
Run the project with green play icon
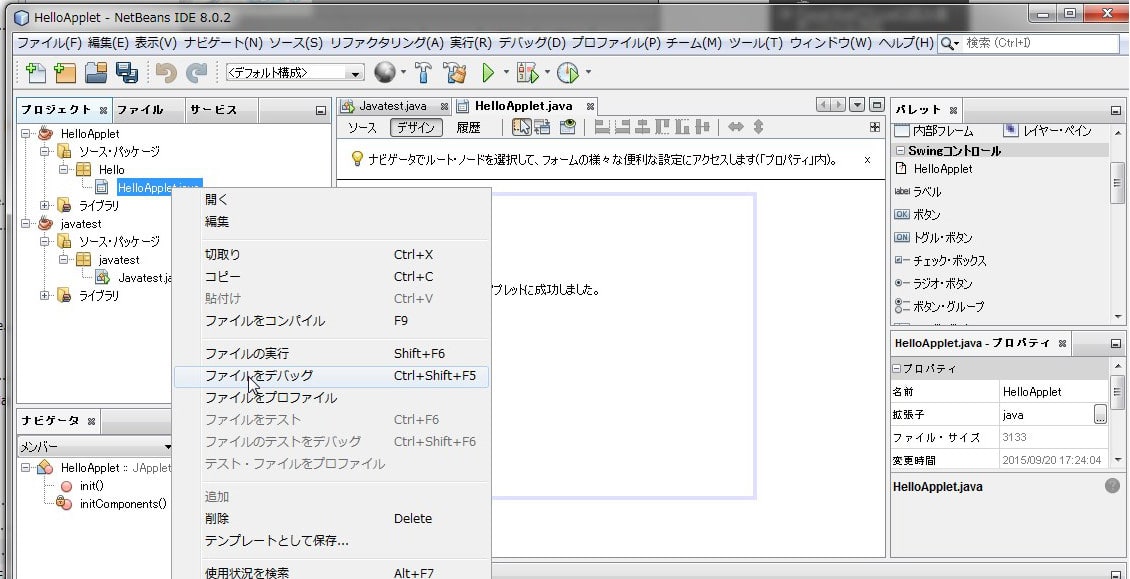point(489,72)
